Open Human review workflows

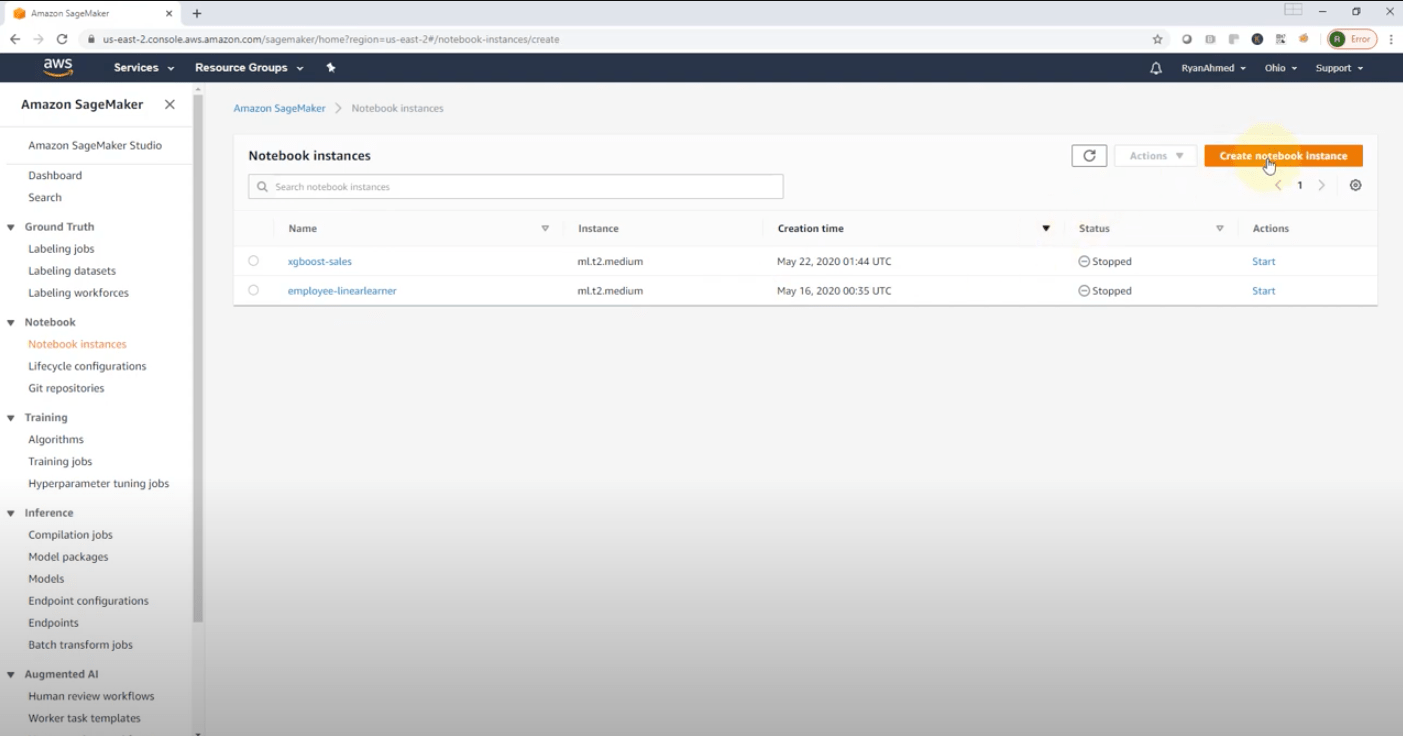pyautogui.click(x=91, y=696)
